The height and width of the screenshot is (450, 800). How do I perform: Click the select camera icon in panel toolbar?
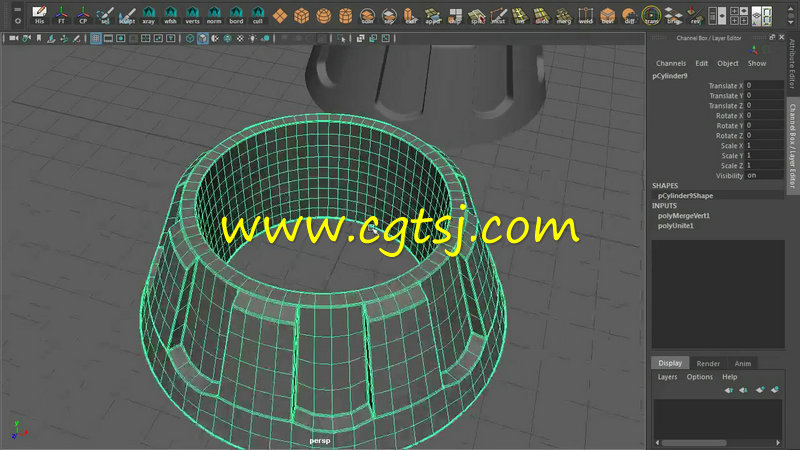(x=14, y=38)
